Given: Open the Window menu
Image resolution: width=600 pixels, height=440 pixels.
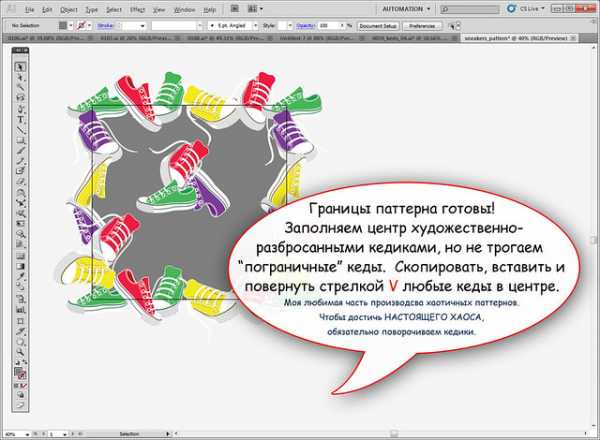Looking at the screenshot, I should tap(184, 8).
